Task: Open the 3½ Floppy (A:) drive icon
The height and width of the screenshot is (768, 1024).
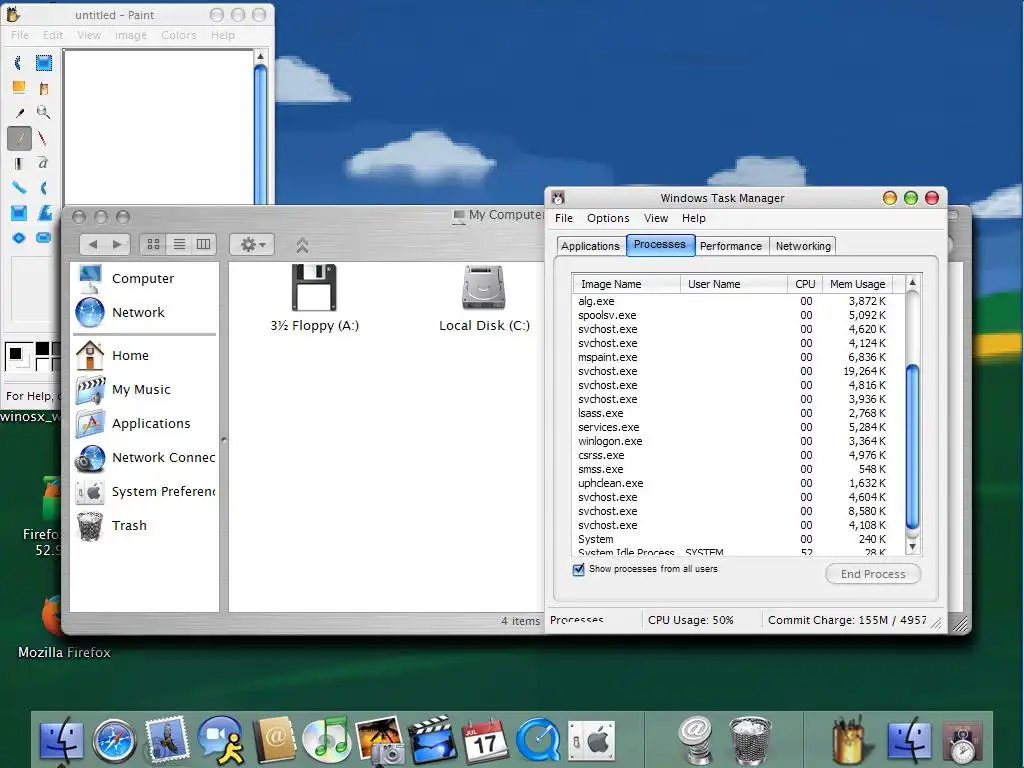Action: 314,298
